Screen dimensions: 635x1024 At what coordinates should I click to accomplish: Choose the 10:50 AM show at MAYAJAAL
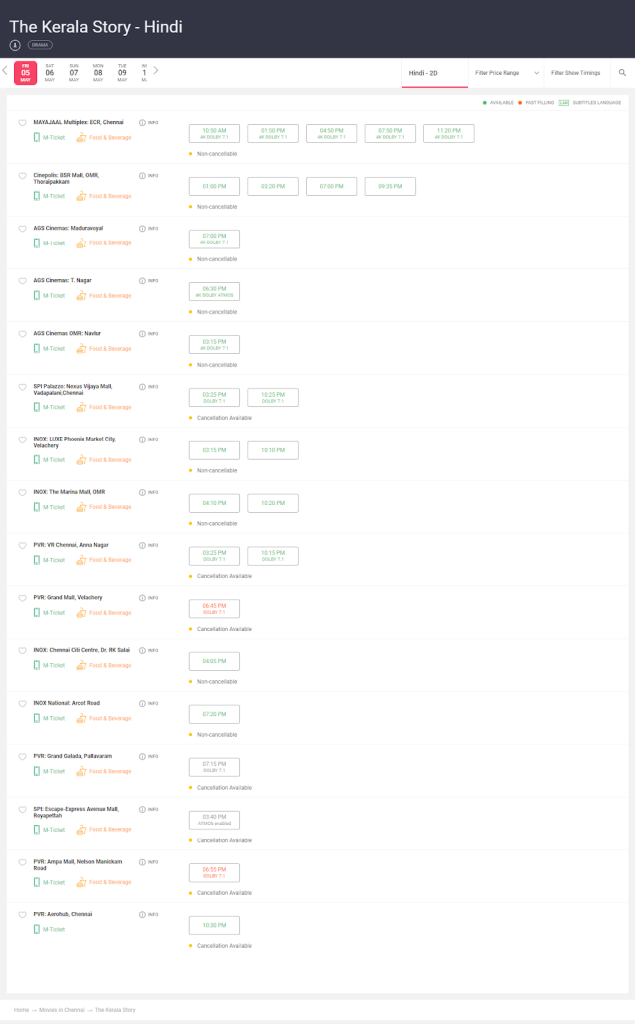click(x=214, y=133)
